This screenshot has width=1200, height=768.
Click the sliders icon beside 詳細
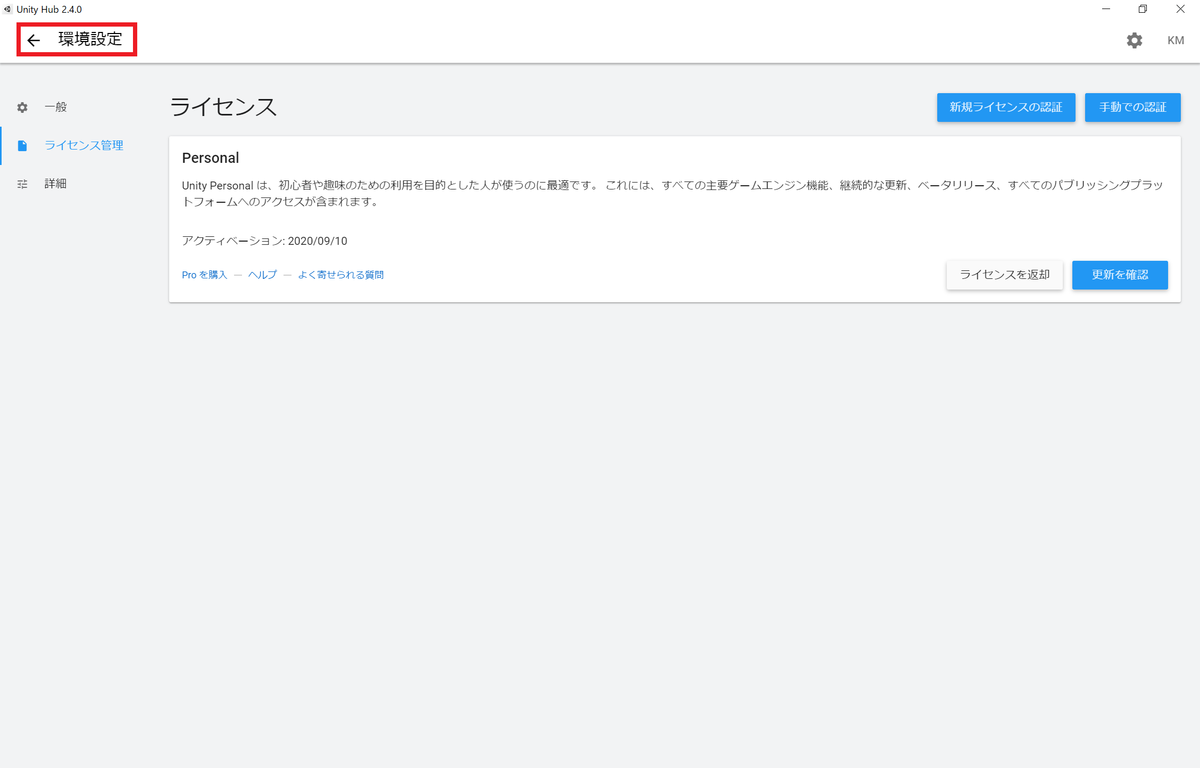22,183
